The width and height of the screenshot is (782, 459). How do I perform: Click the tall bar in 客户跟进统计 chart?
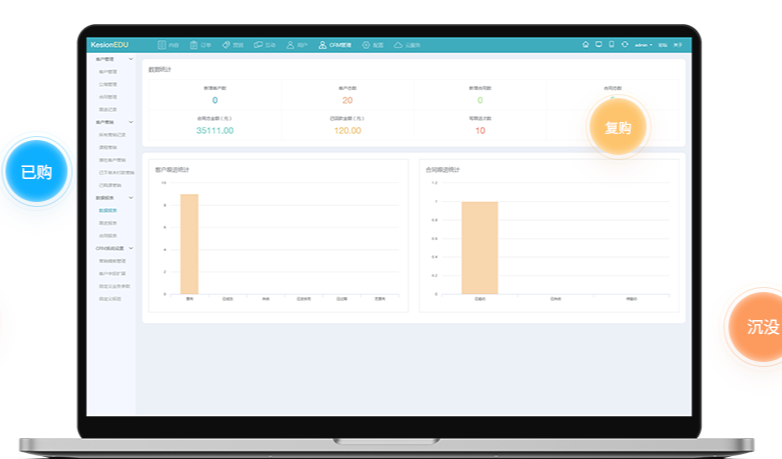pos(189,244)
